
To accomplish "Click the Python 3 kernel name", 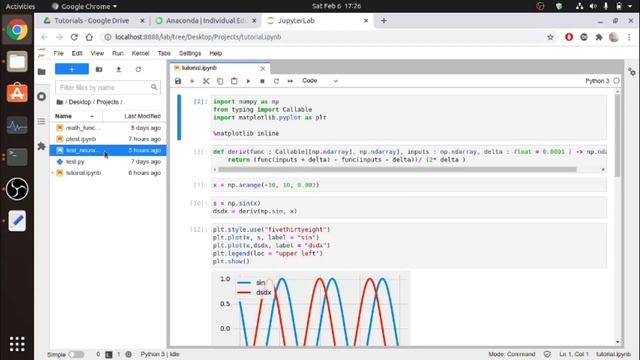I will click(597, 81).
